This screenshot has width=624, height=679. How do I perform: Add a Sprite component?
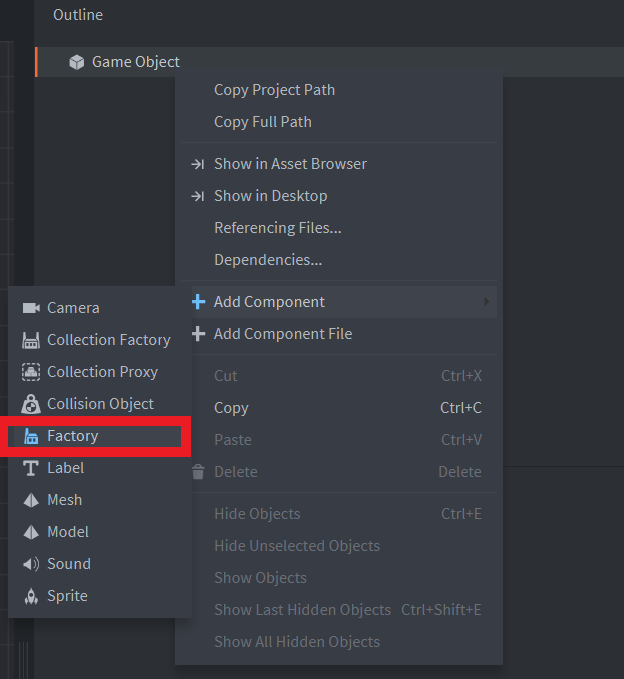[100, 596]
